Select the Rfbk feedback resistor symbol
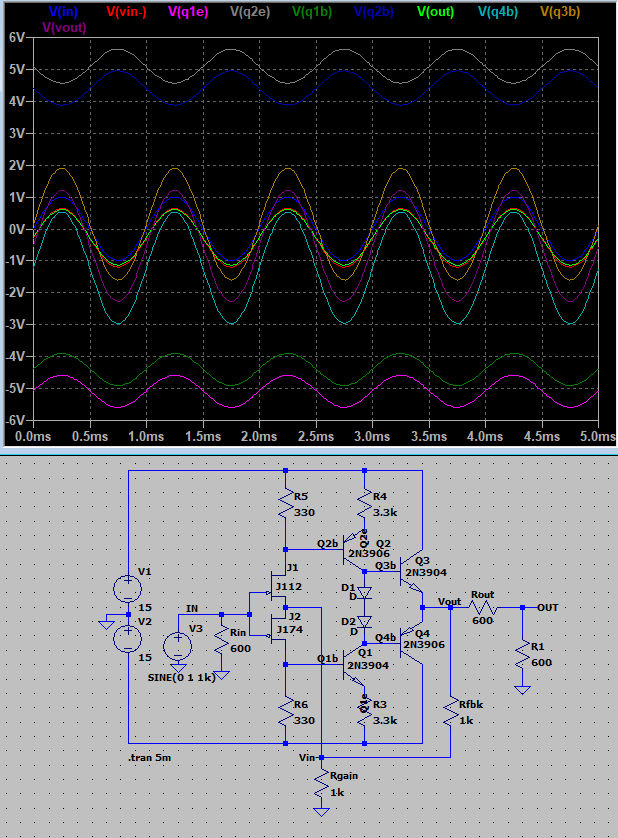 point(451,711)
